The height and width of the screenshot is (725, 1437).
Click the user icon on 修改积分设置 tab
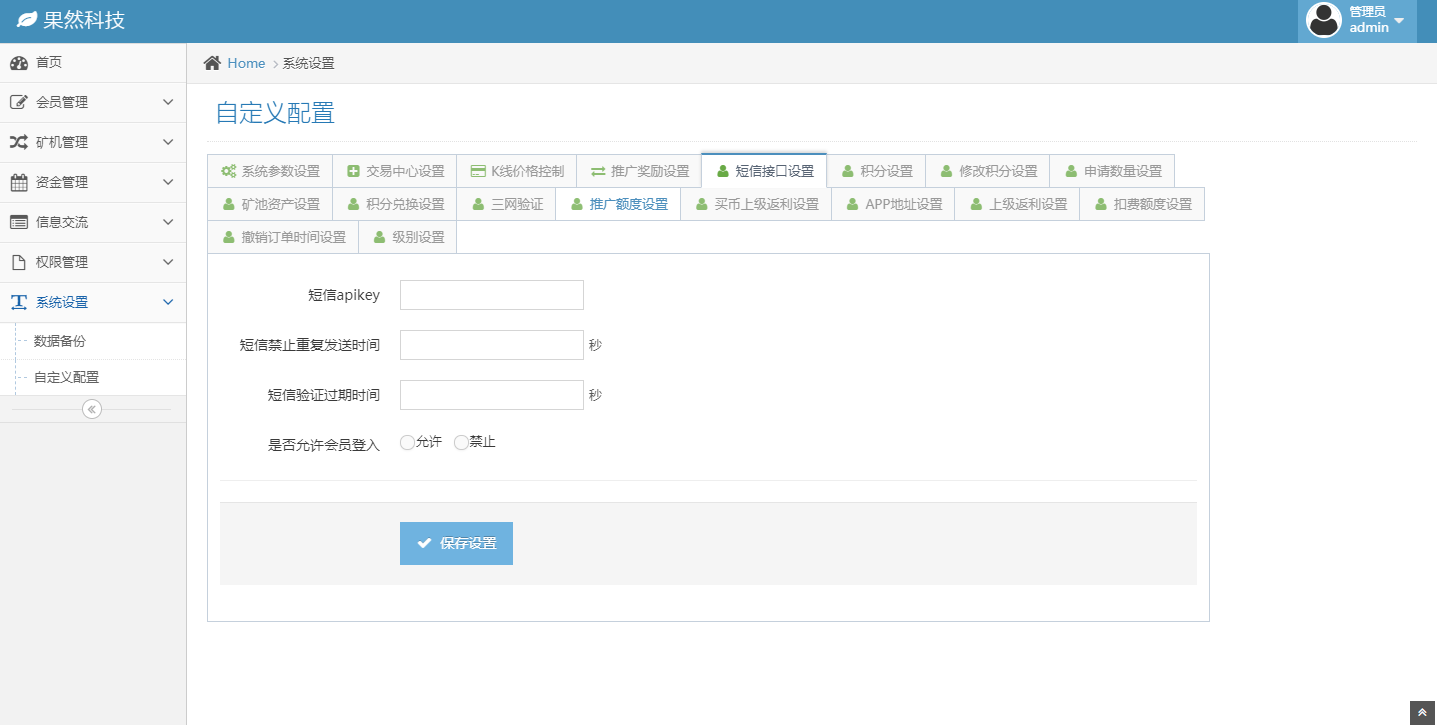tap(946, 171)
